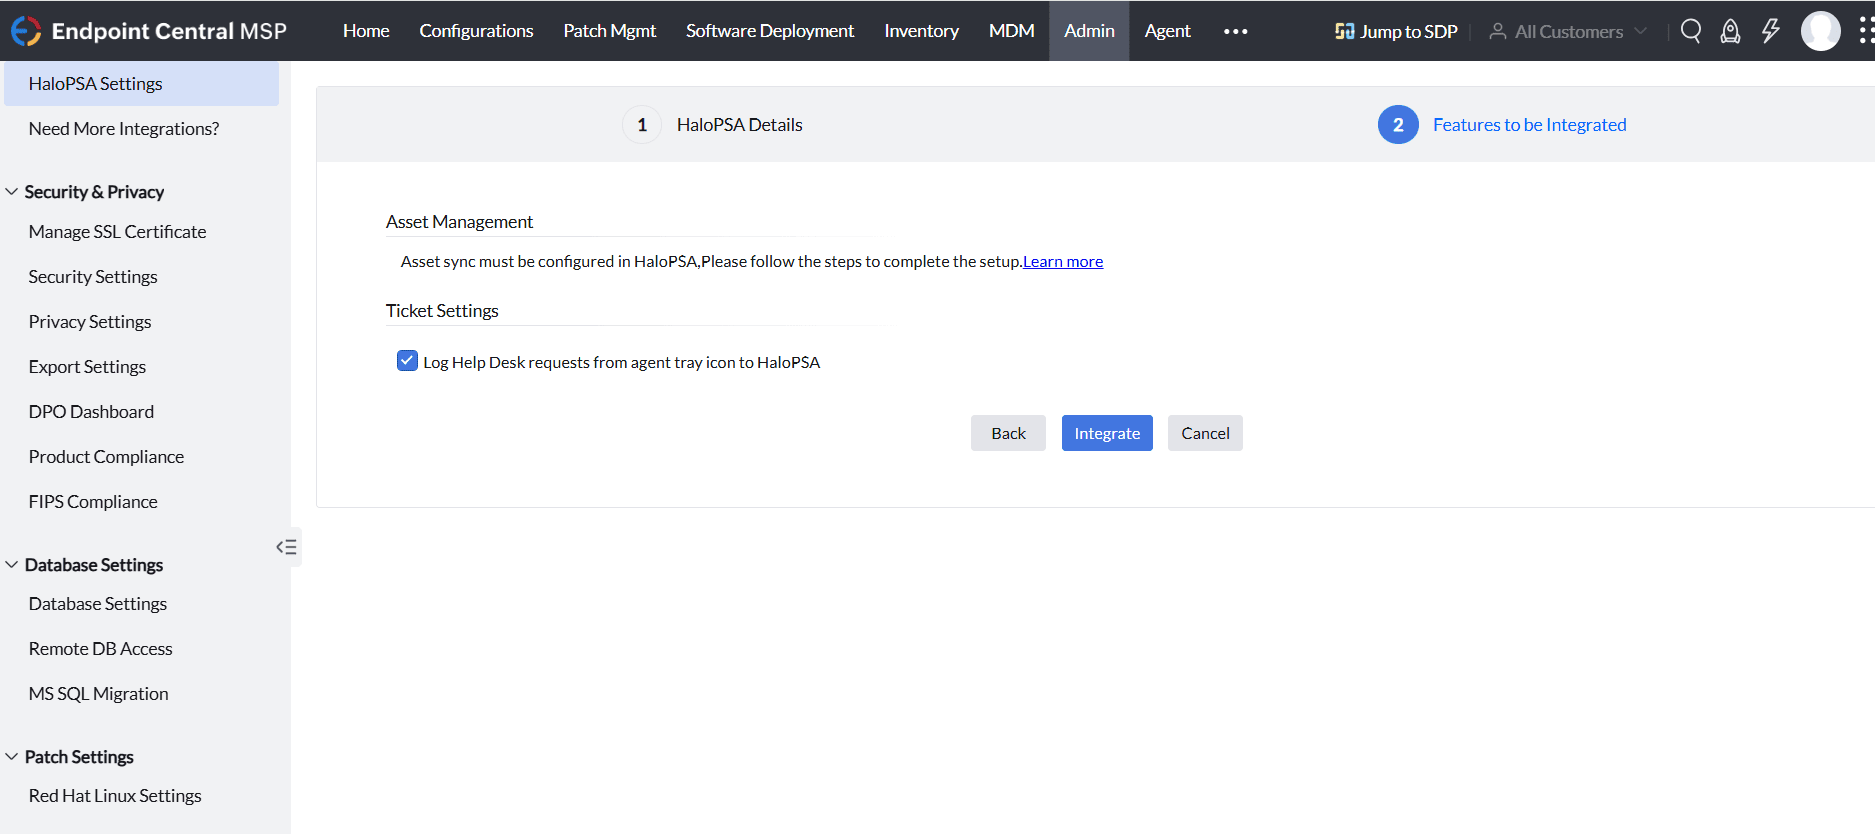Open Need More Integrations? in sidebar
The height and width of the screenshot is (834, 1875).
[x=124, y=129]
